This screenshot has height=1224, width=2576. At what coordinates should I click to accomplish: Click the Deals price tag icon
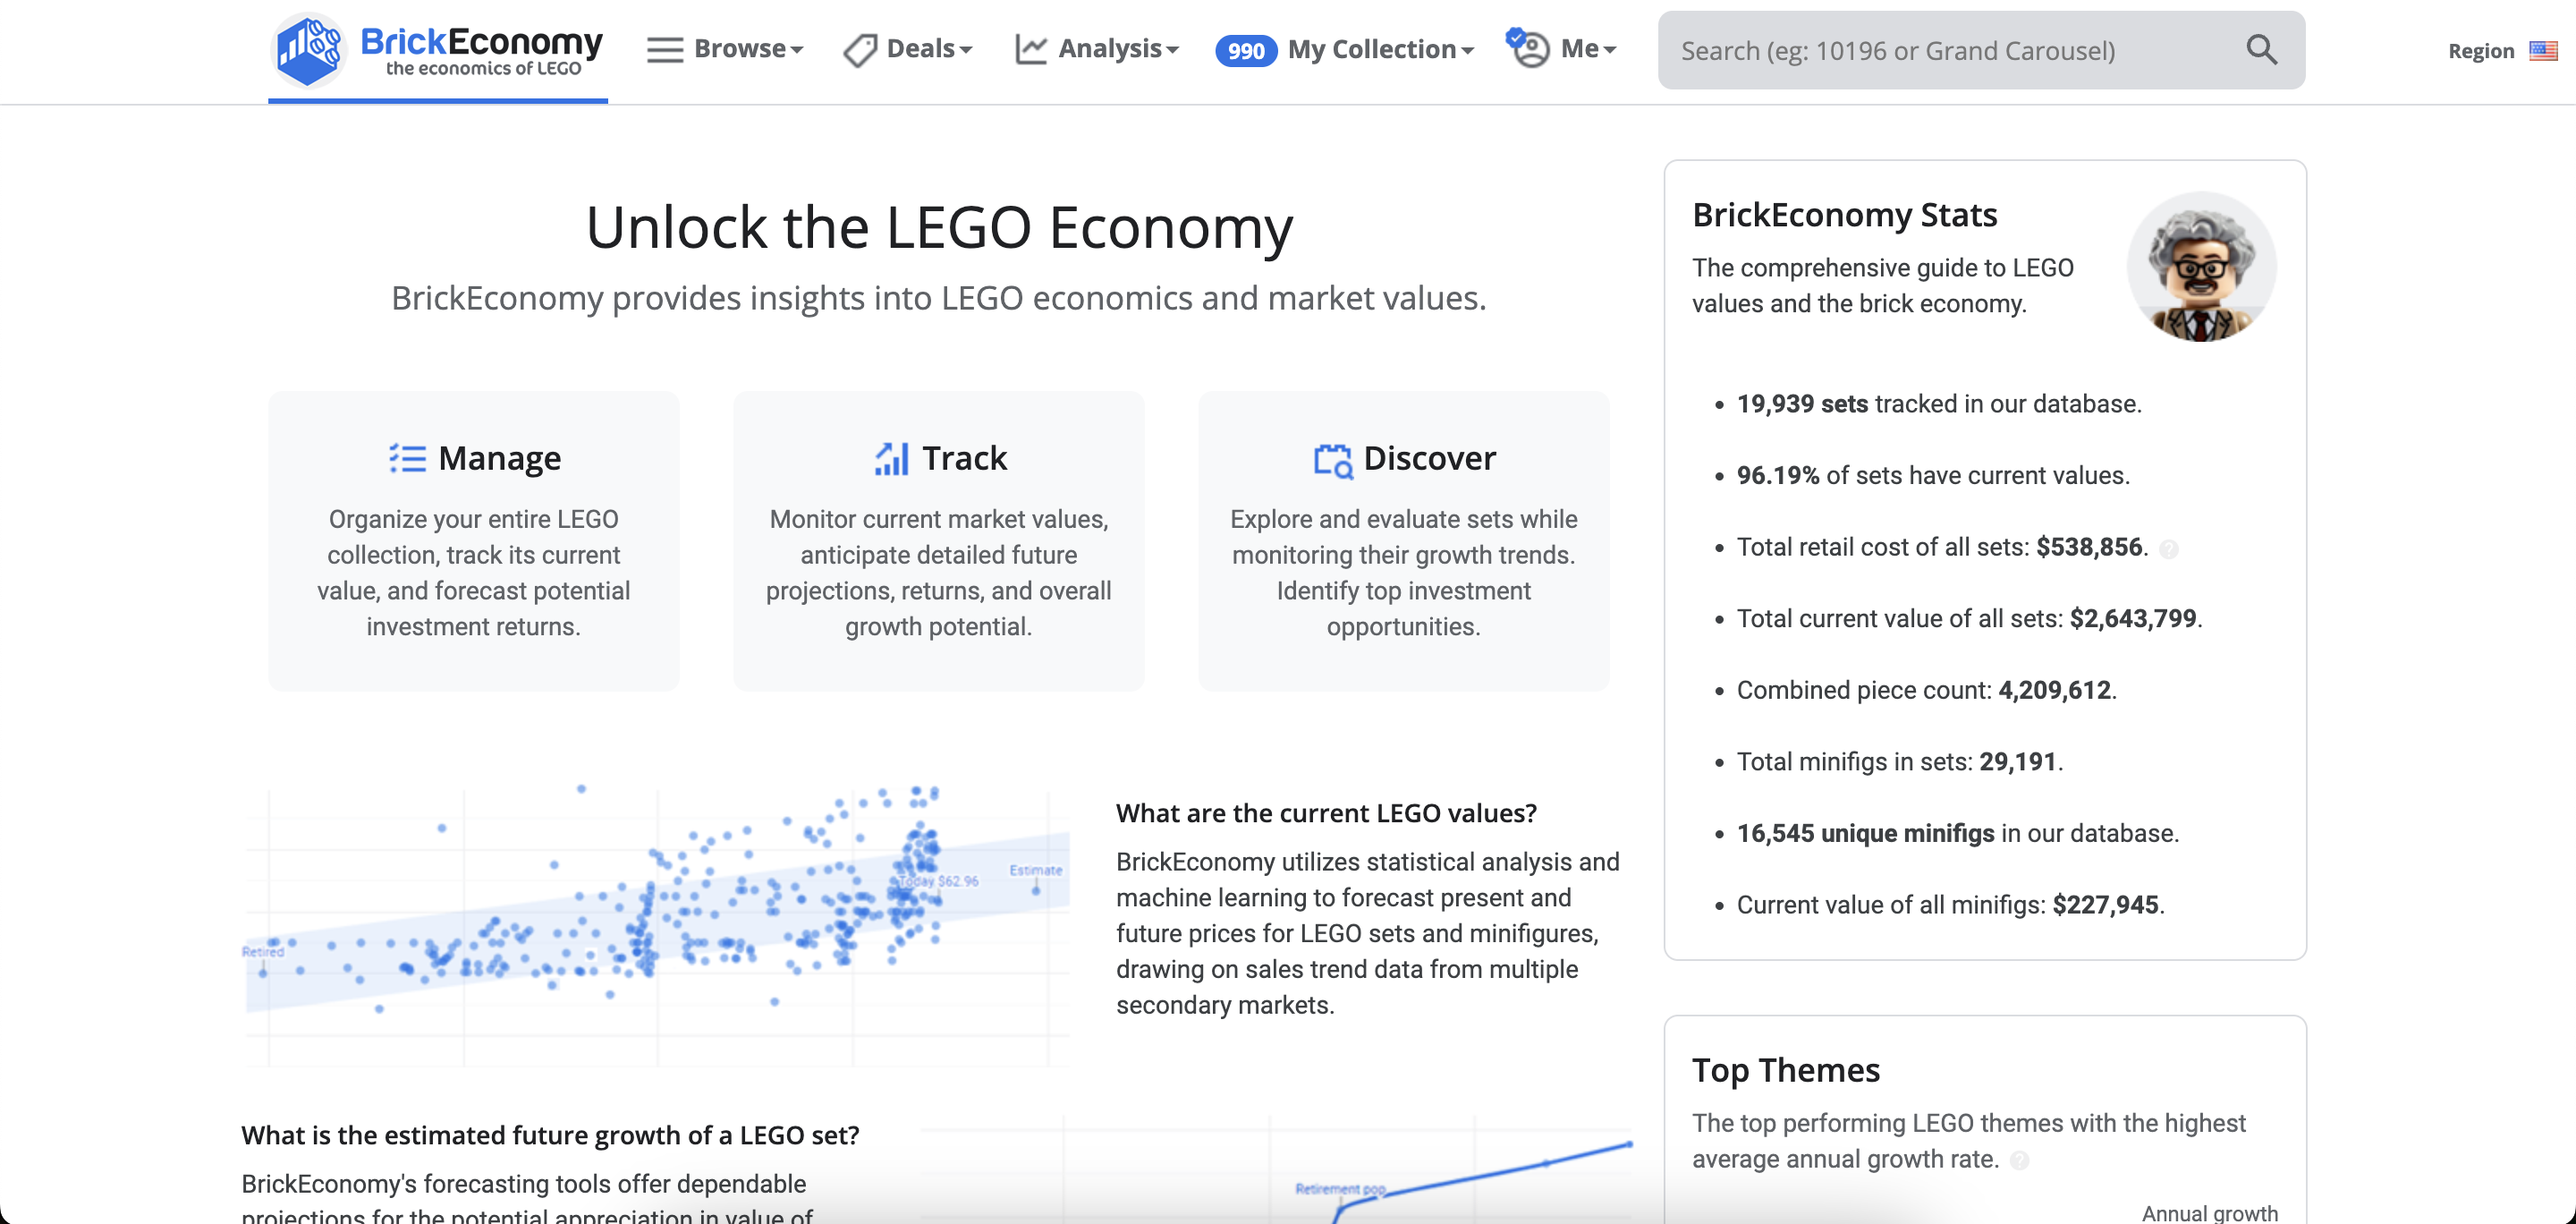pos(859,50)
